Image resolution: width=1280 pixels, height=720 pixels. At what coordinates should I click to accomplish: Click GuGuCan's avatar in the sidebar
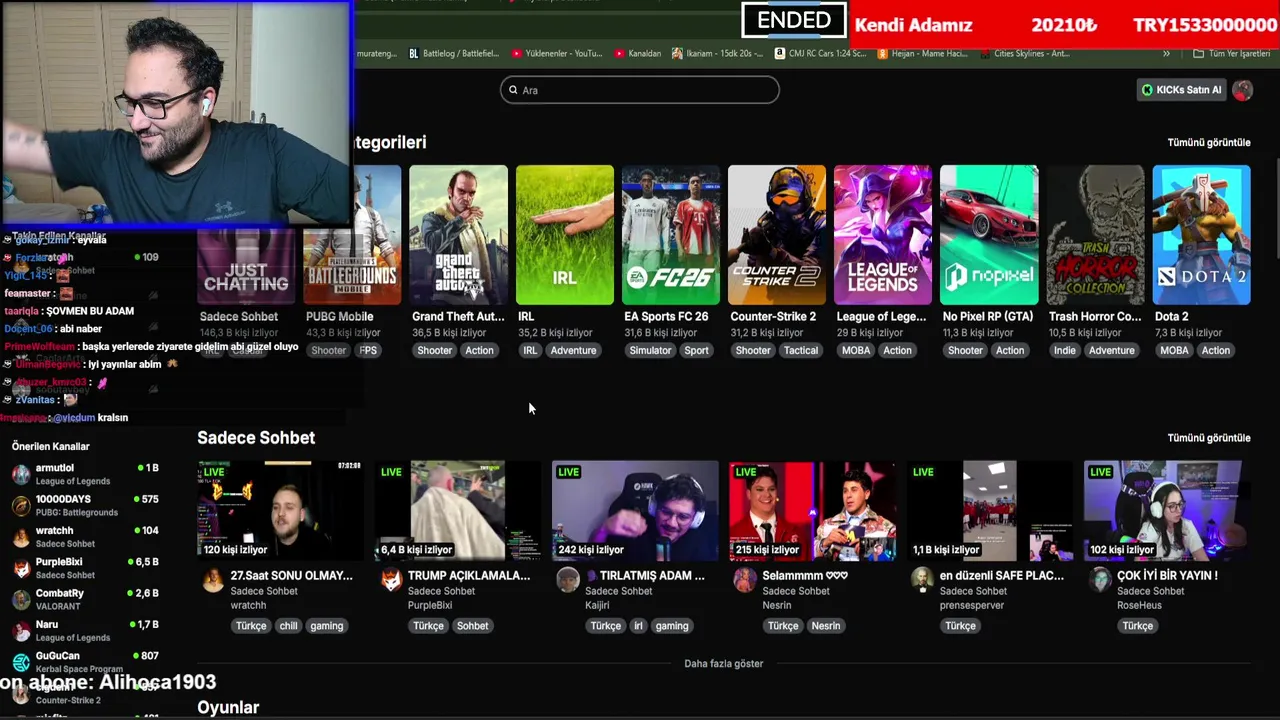click(x=21, y=662)
